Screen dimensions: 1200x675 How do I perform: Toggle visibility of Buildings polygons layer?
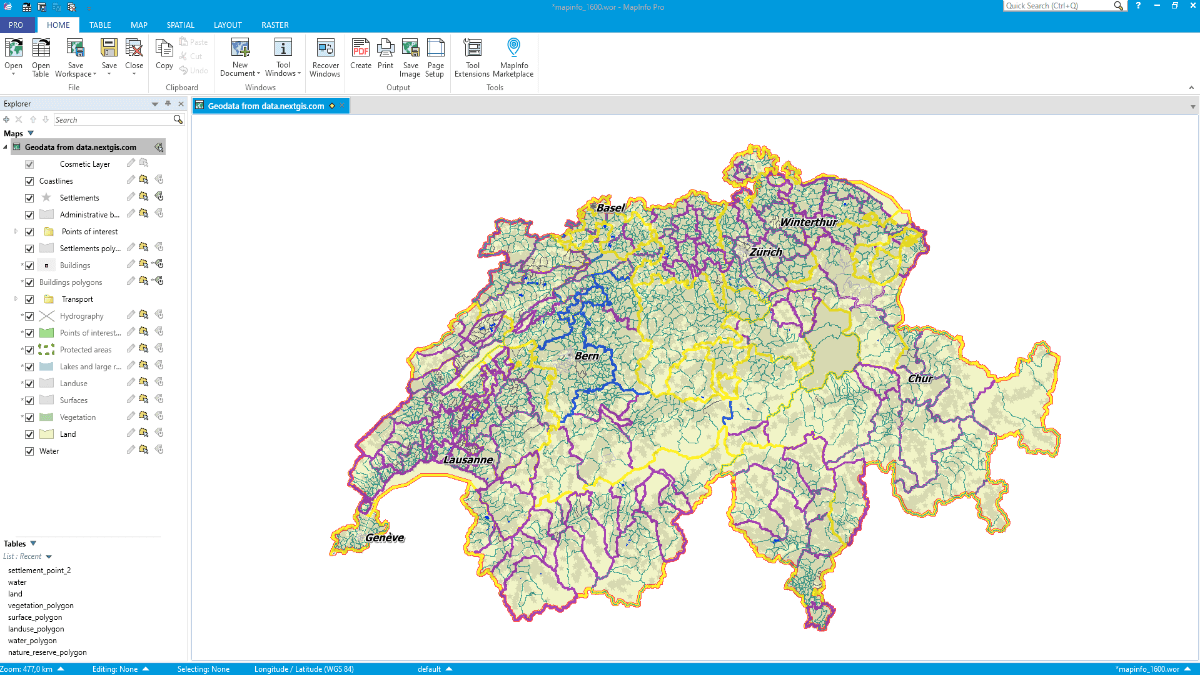(28, 281)
